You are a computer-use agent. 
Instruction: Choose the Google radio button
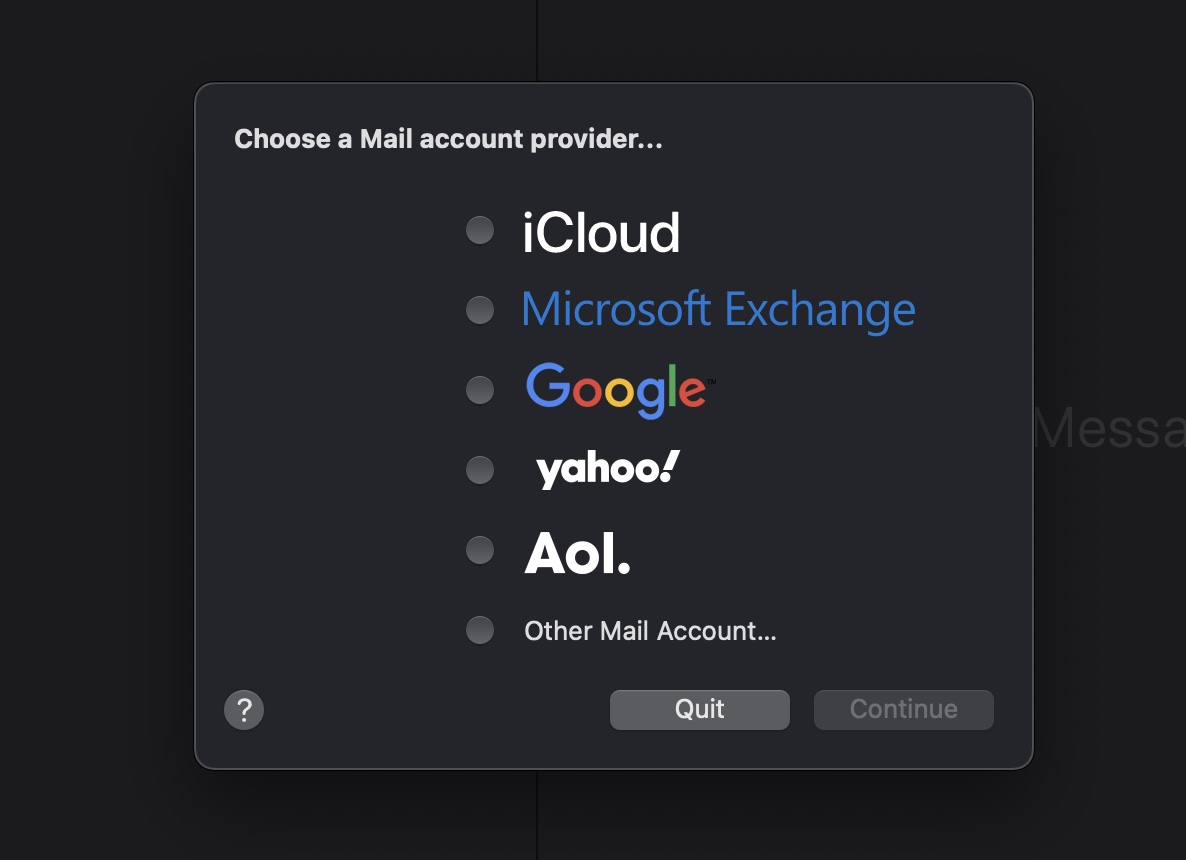pos(480,390)
